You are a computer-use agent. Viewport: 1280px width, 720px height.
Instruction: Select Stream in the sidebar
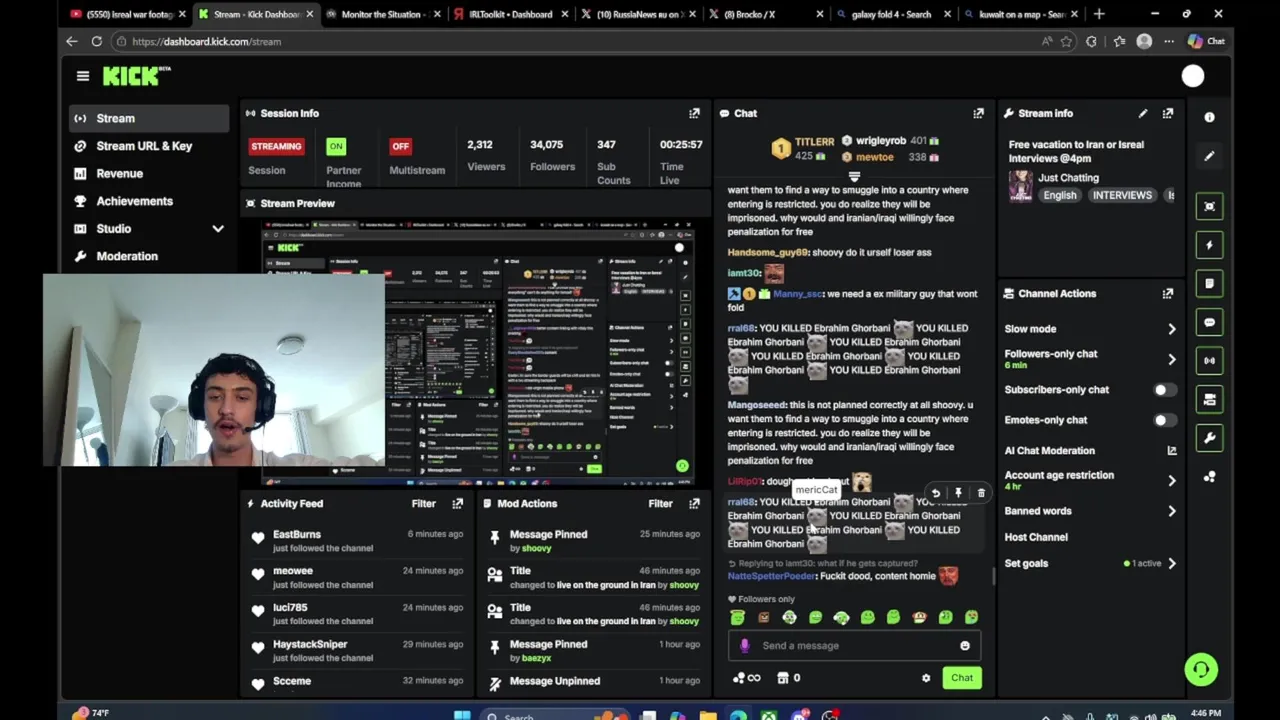[x=148, y=118]
